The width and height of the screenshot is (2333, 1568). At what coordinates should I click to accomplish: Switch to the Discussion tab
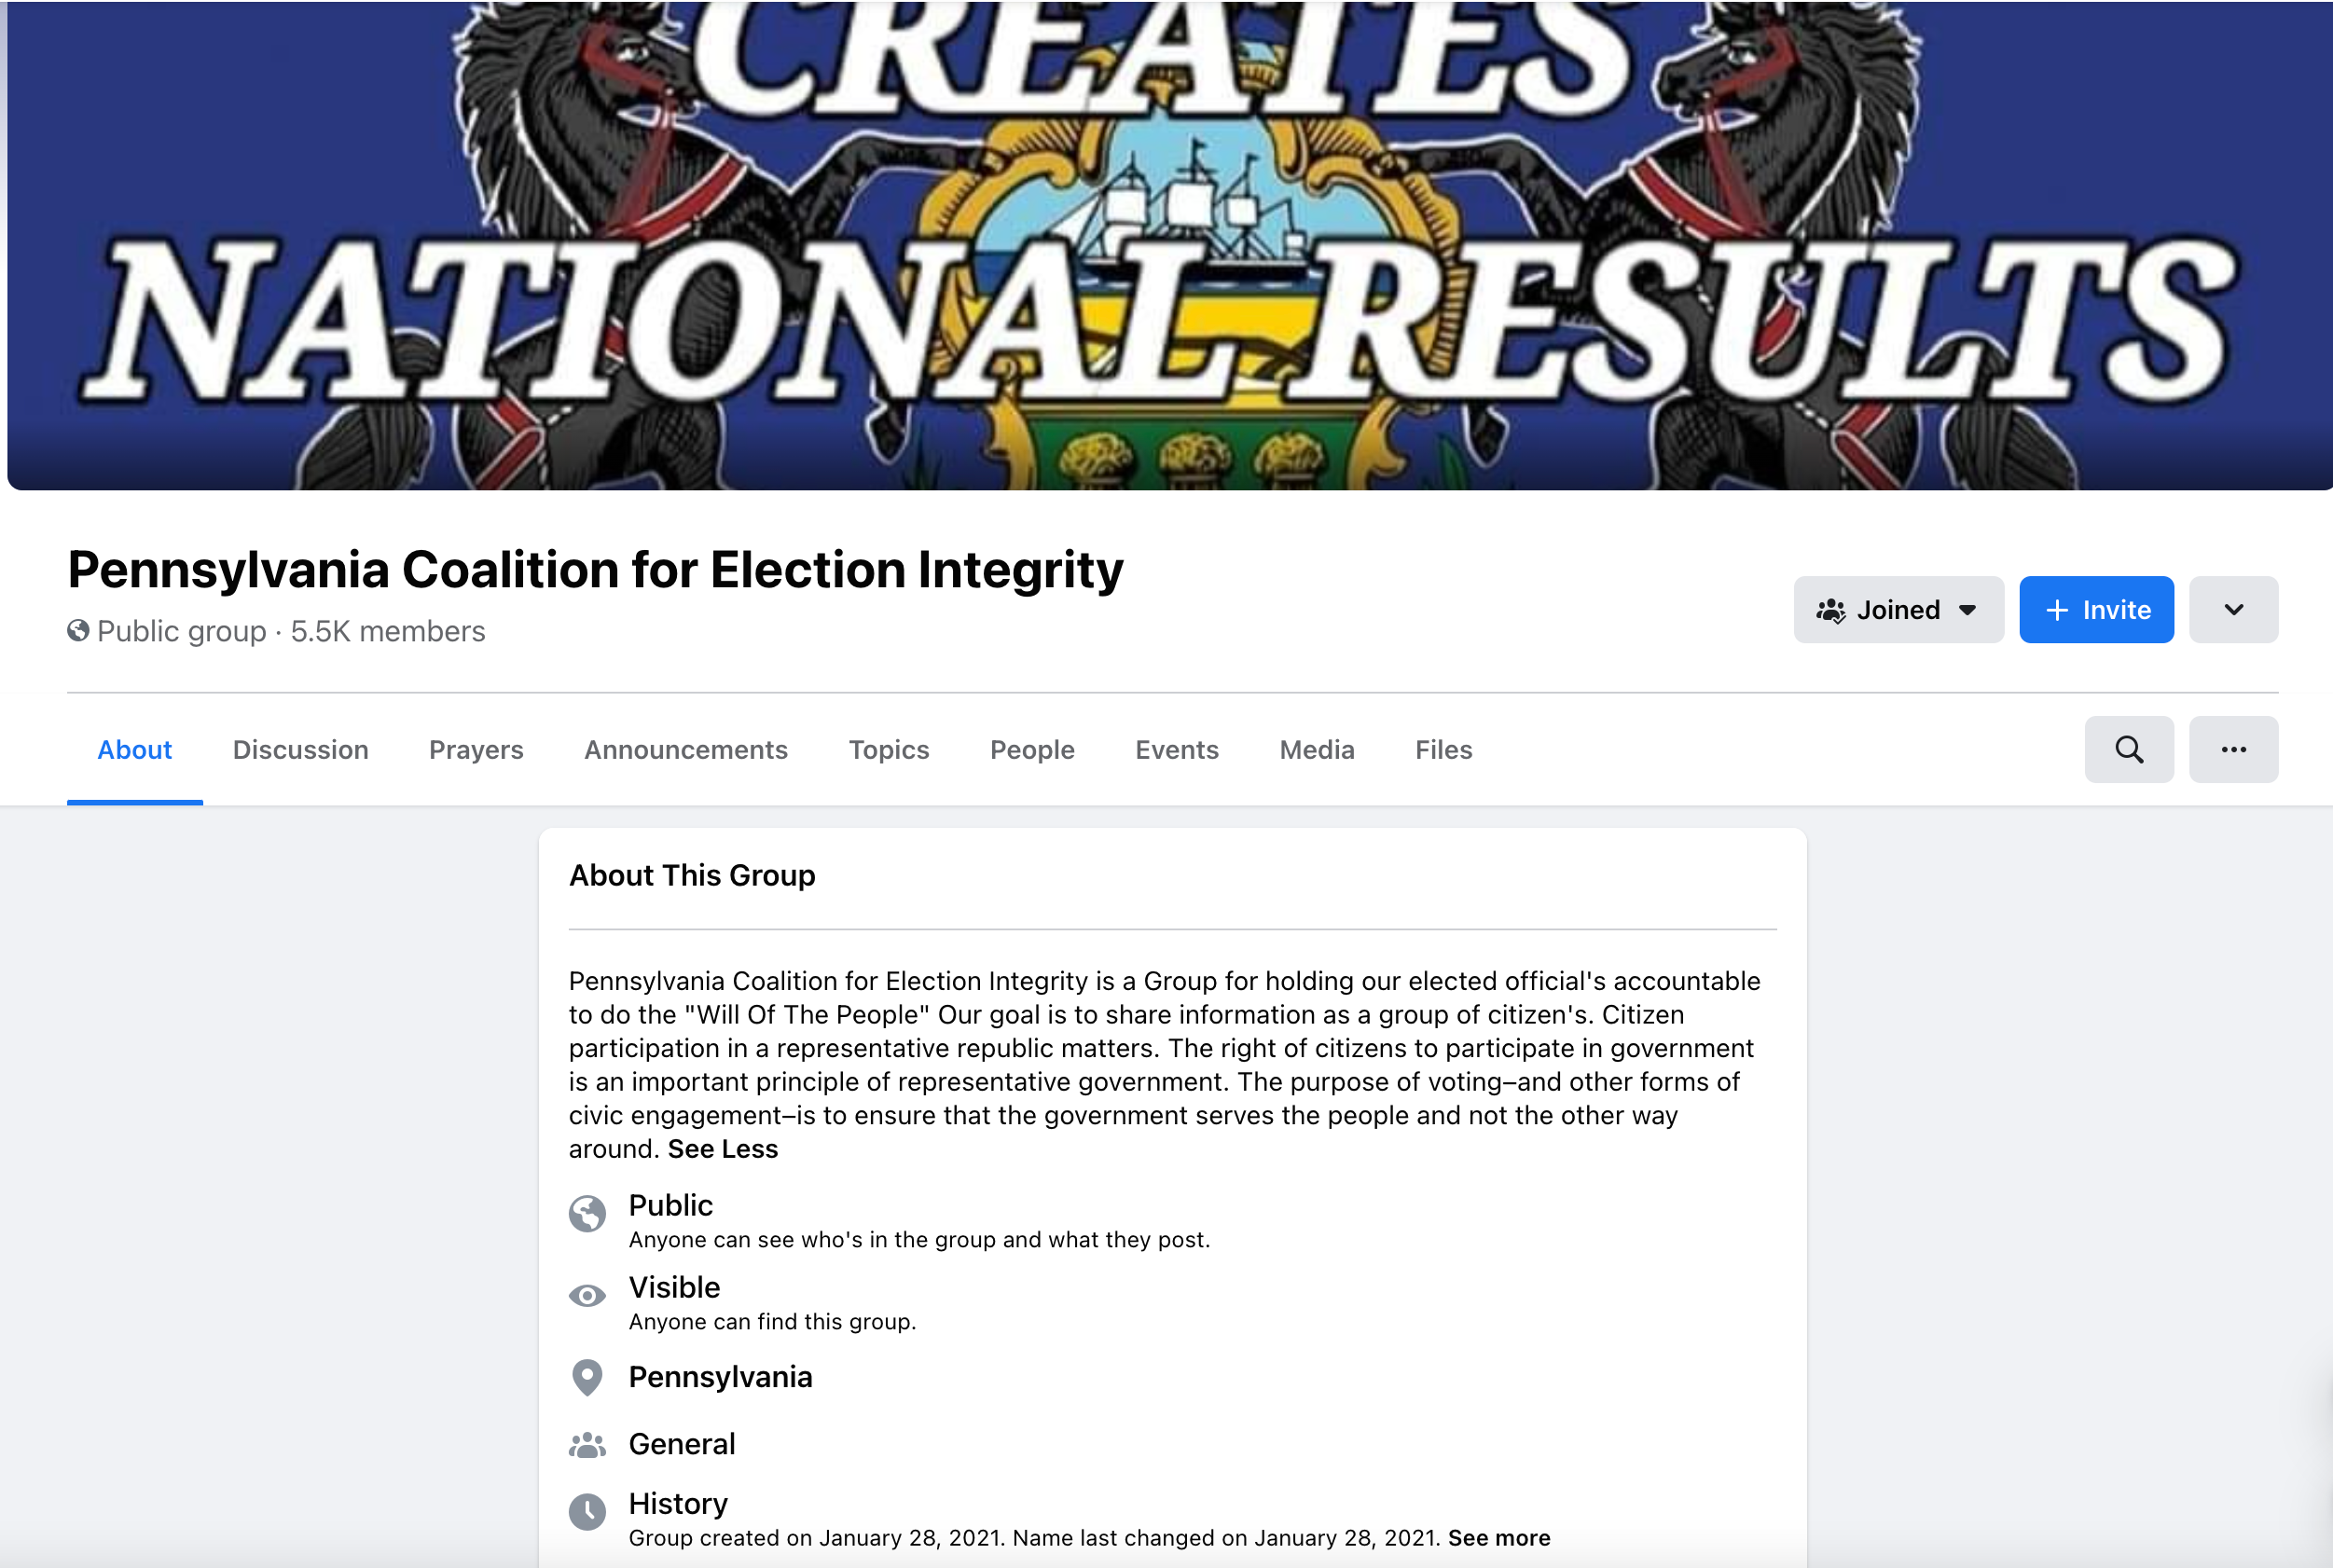coord(300,750)
